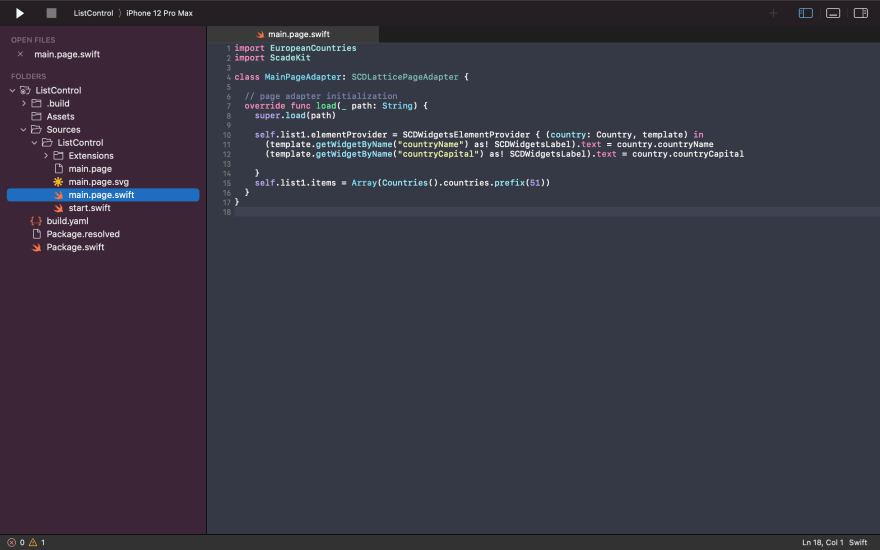Expand the .build folder
This screenshot has width=880, height=550.
pos(24,103)
